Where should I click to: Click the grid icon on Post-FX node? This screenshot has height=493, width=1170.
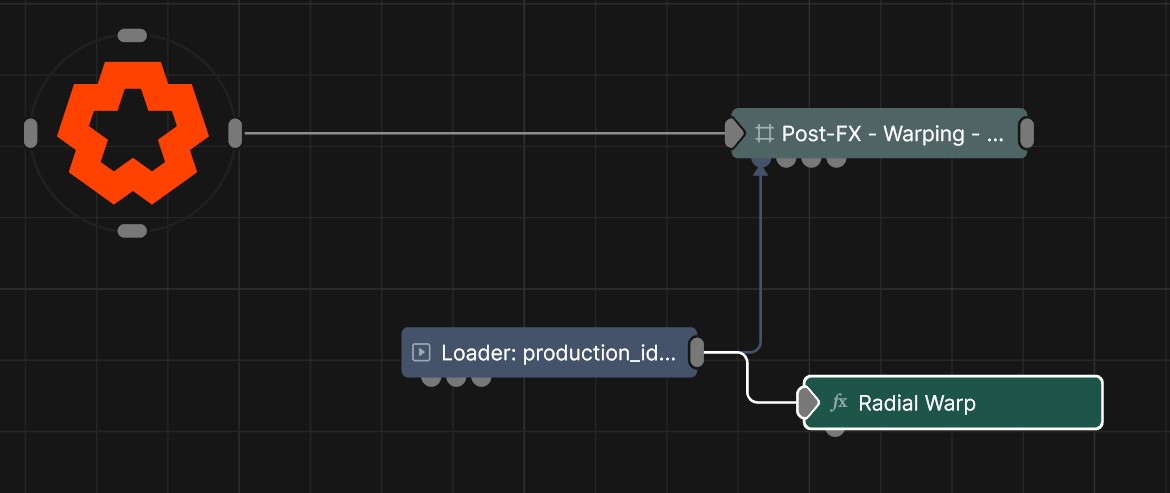(x=765, y=133)
